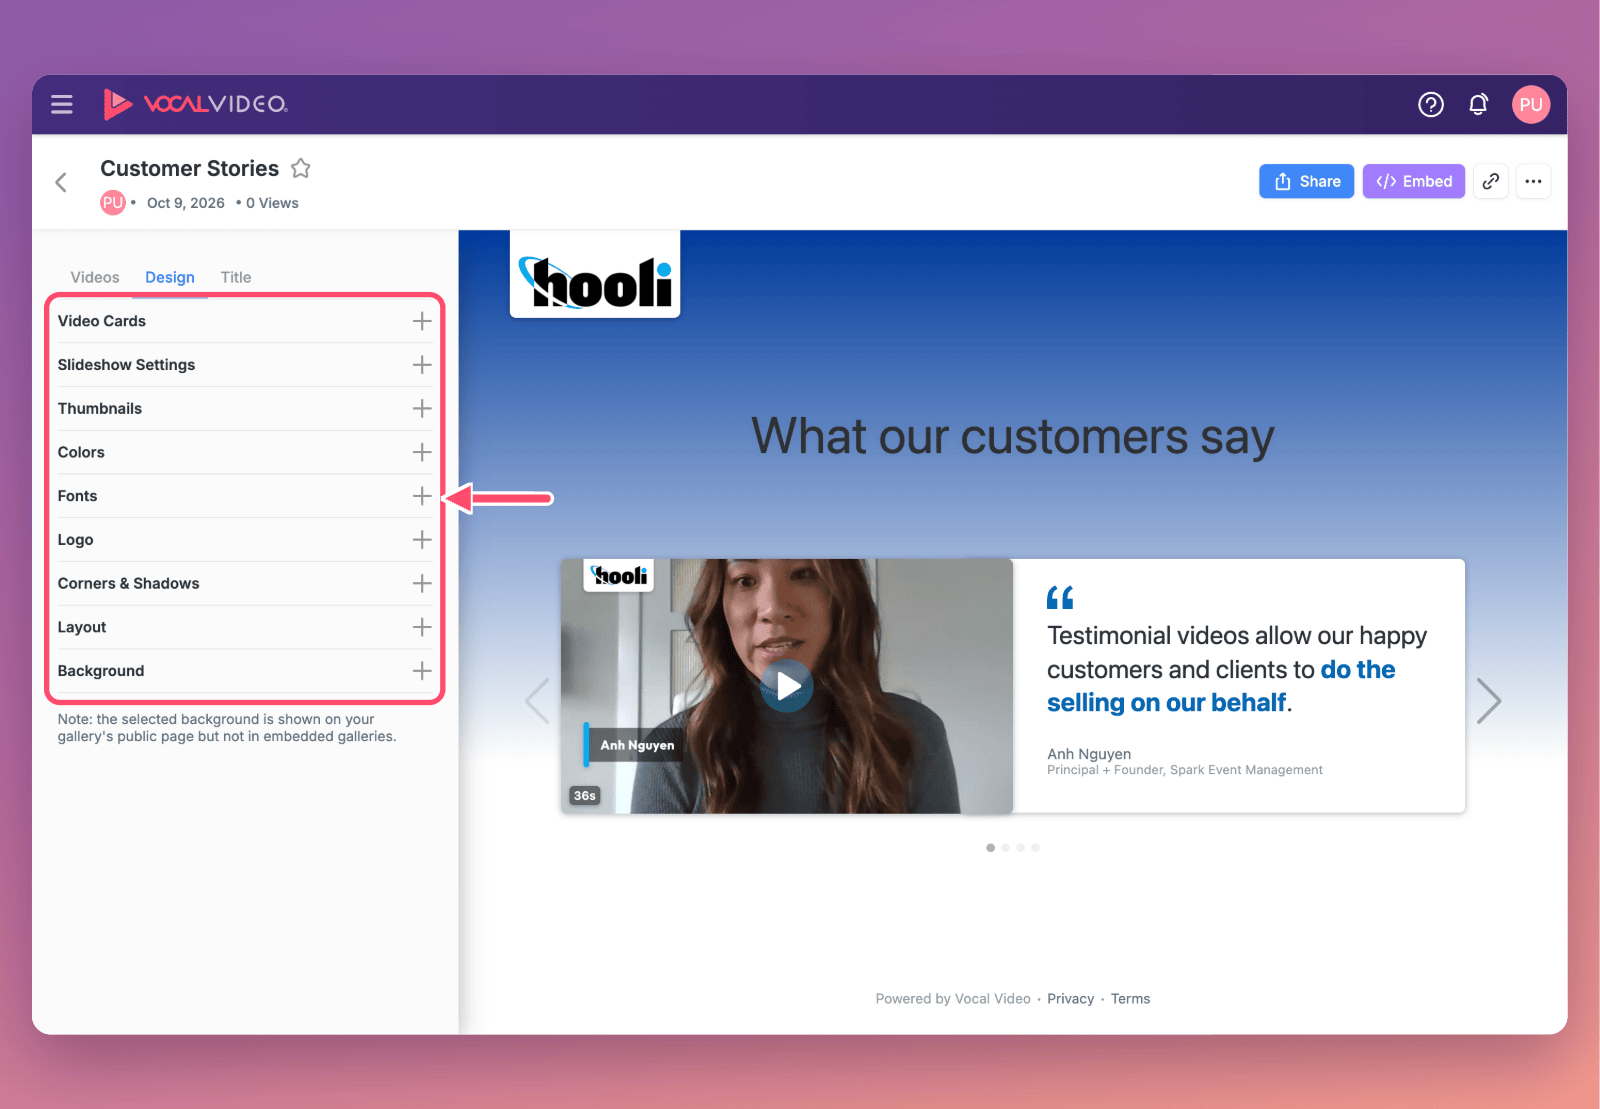Click the 'What our customers say' heading
The image size is (1600, 1109).
pos(1013,437)
